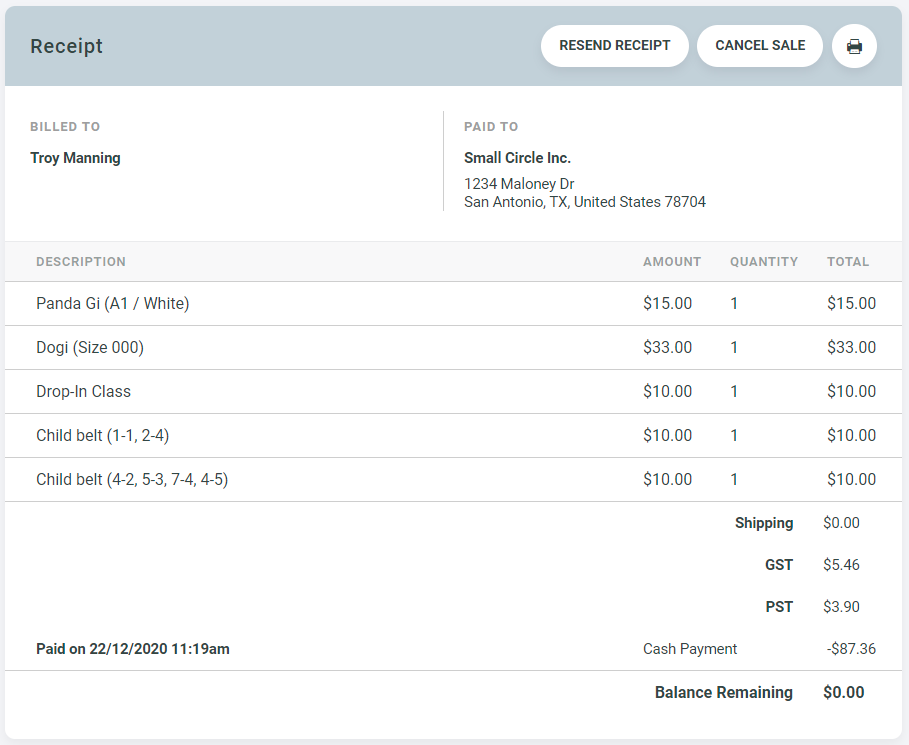The image size is (909, 745).
Task: Click the PST tax label
Action: (779, 607)
